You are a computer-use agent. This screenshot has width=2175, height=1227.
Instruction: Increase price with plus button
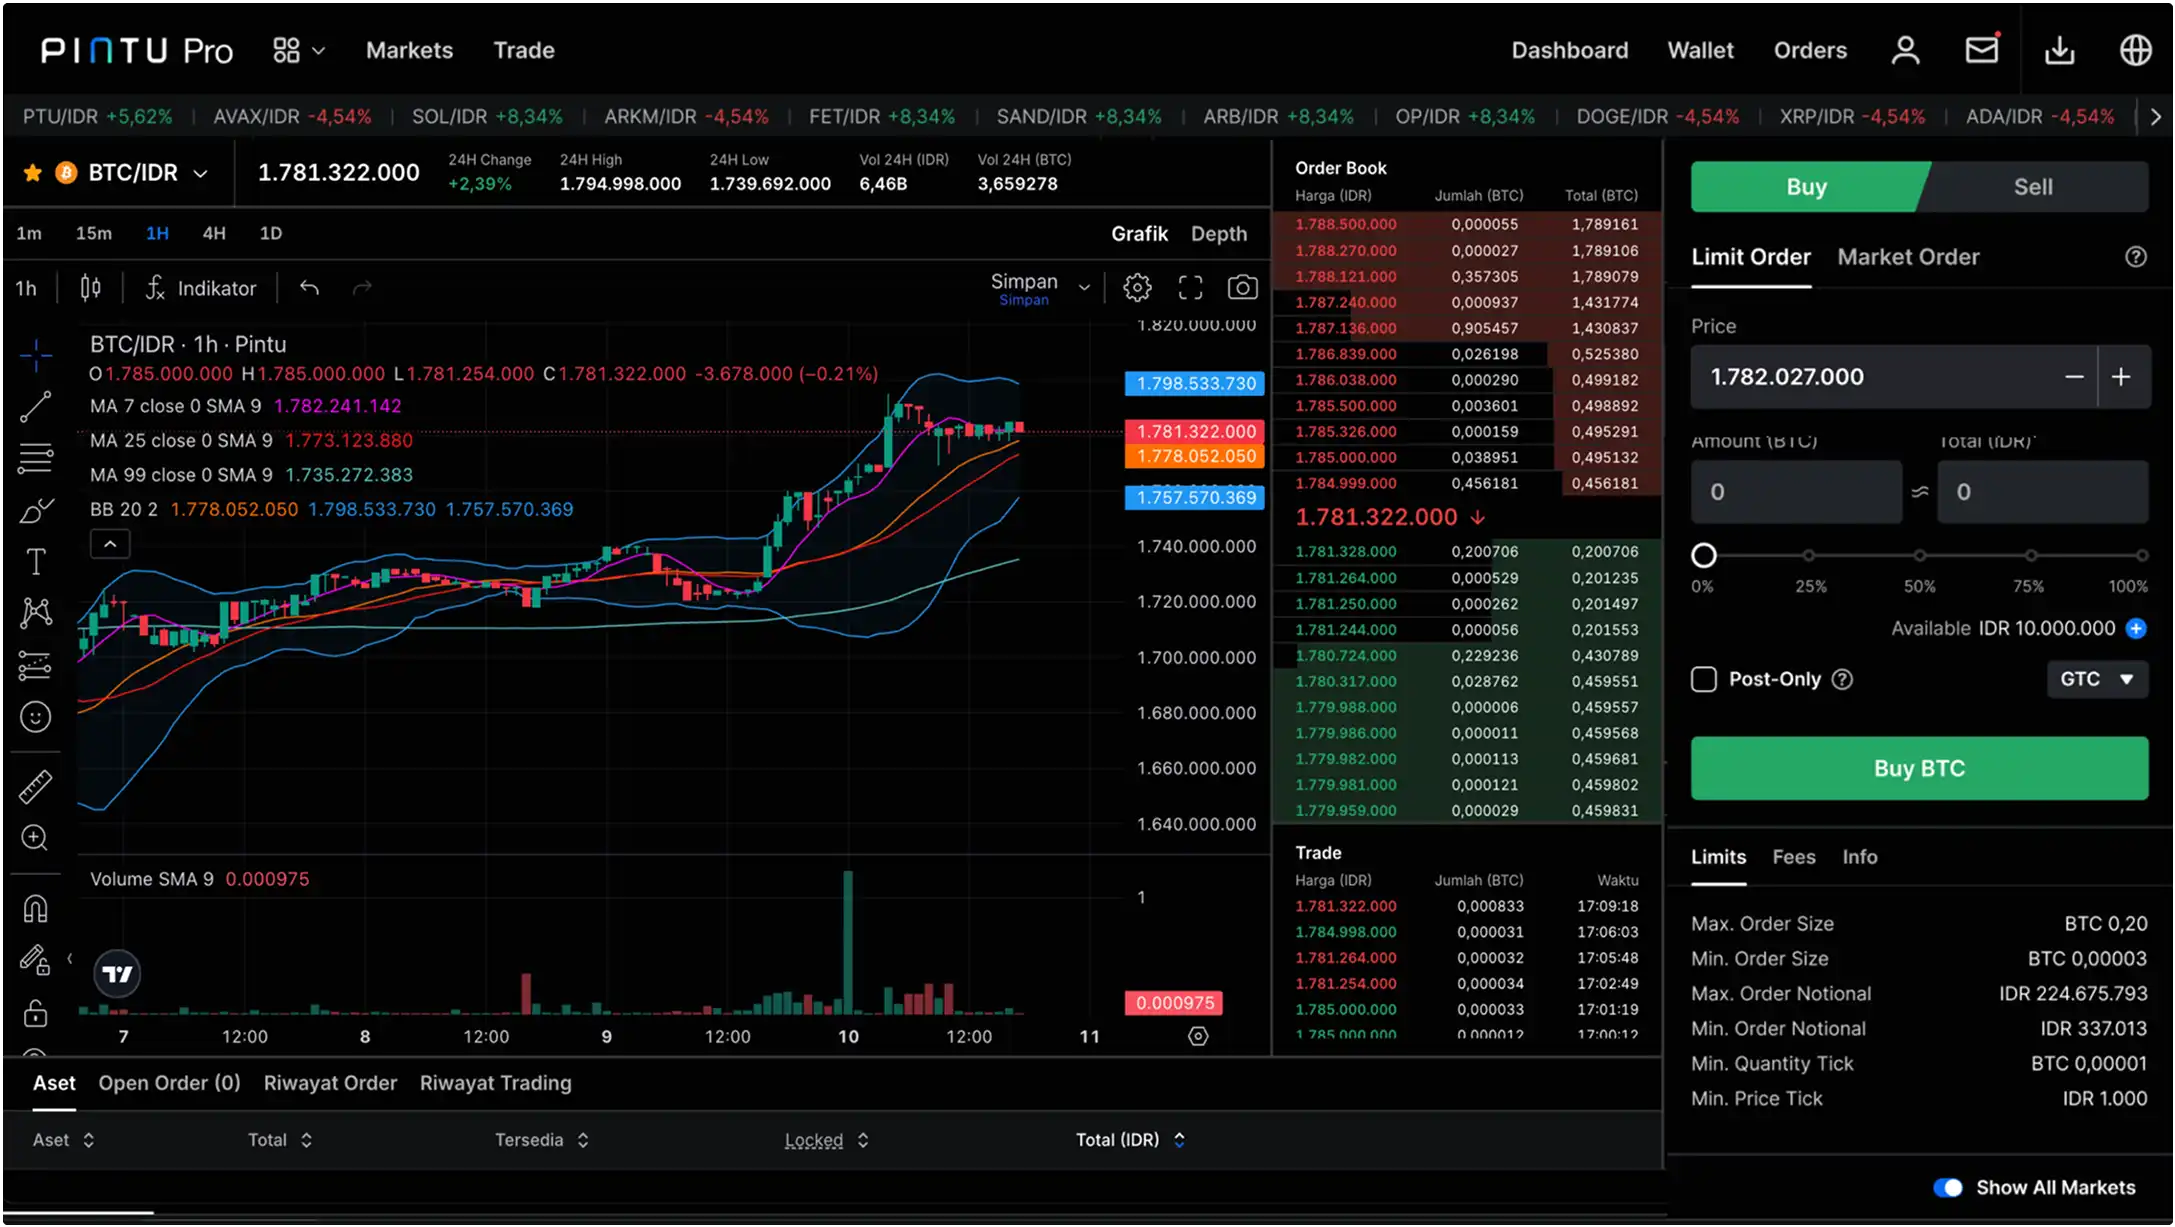pos(2121,377)
